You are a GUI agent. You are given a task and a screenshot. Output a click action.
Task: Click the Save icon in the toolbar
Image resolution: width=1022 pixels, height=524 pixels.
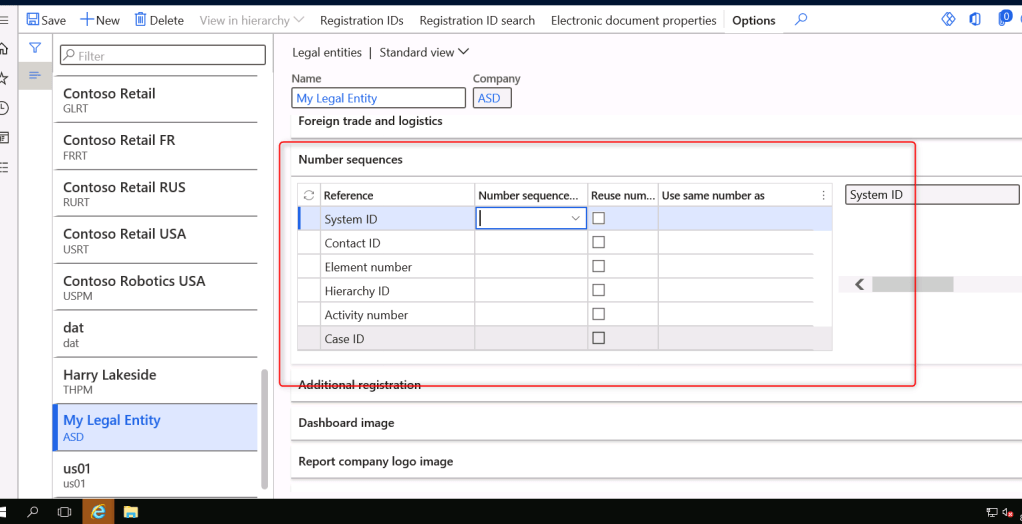pos(33,20)
